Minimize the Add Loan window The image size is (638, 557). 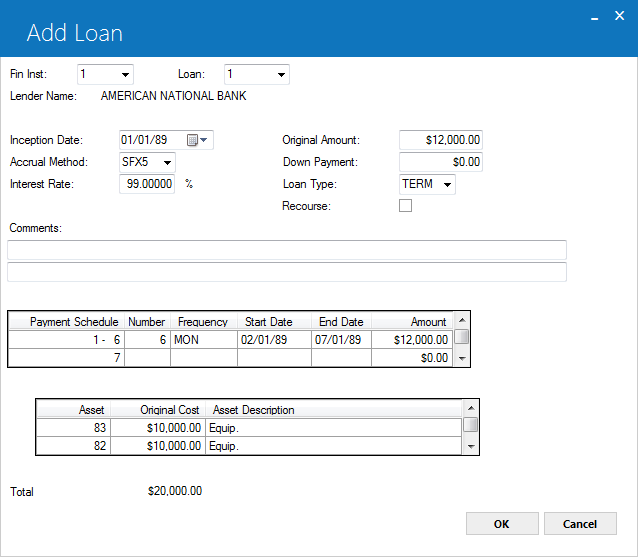tap(594, 17)
